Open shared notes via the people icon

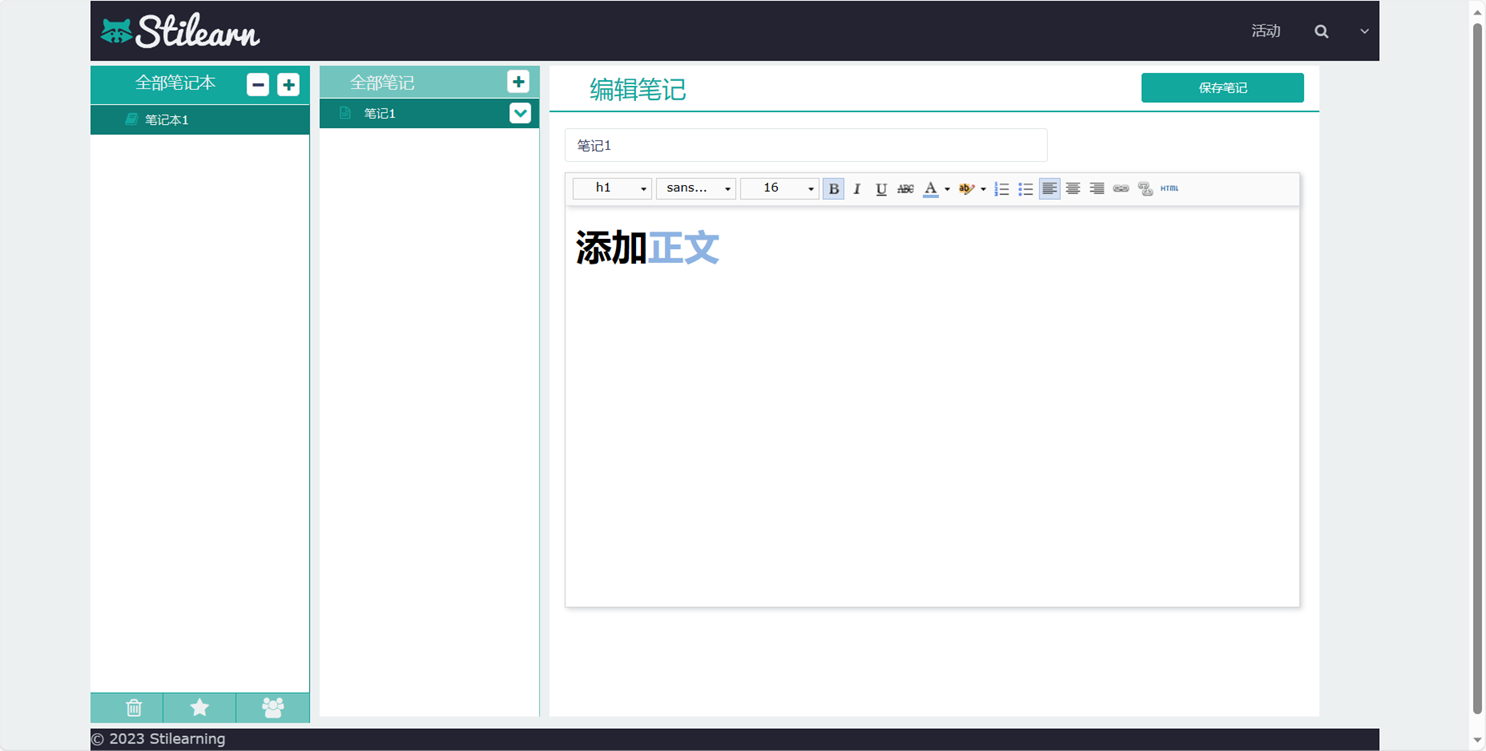(x=271, y=708)
